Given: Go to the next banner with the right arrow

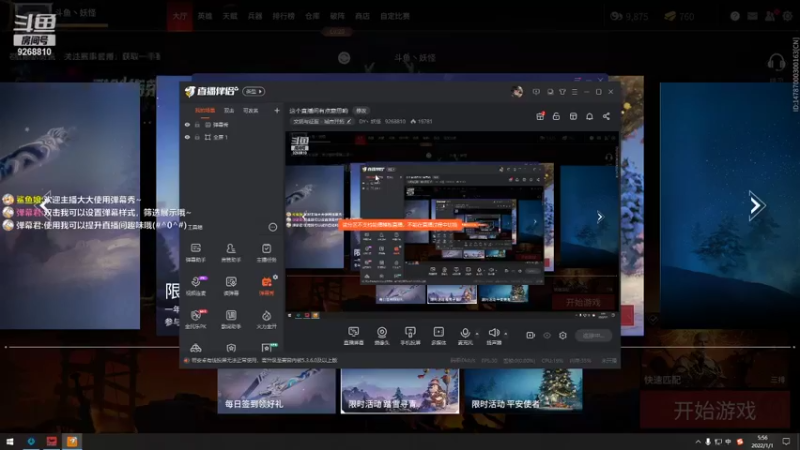Looking at the screenshot, I should click(756, 205).
